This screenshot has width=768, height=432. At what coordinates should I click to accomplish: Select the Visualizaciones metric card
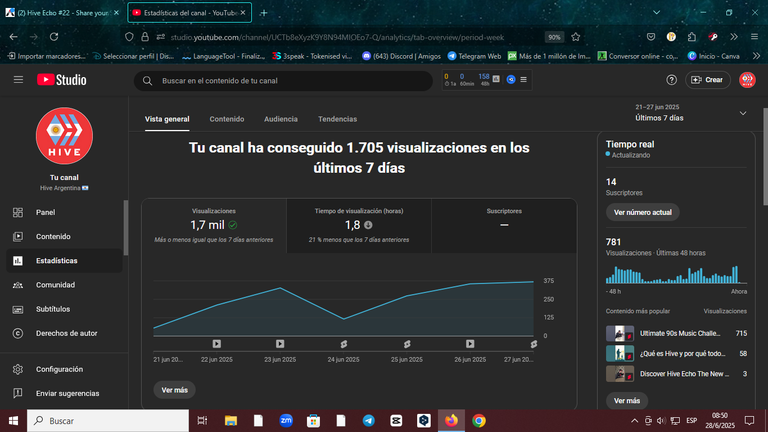click(214, 225)
